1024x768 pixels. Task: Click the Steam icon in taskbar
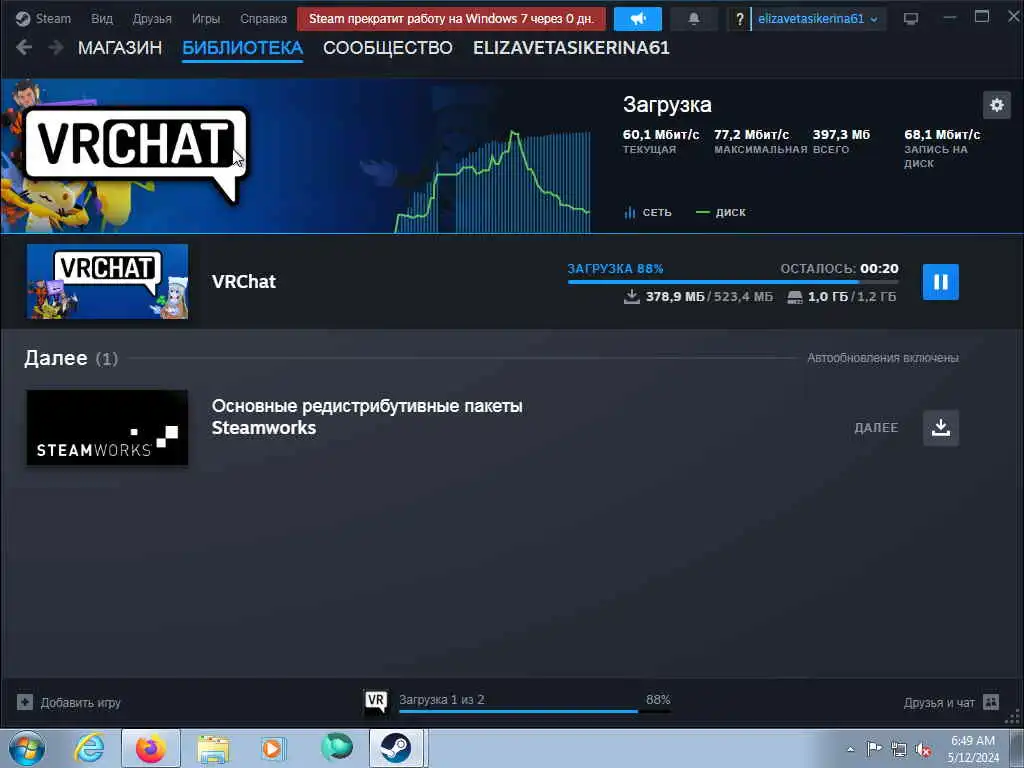pos(396,748)
